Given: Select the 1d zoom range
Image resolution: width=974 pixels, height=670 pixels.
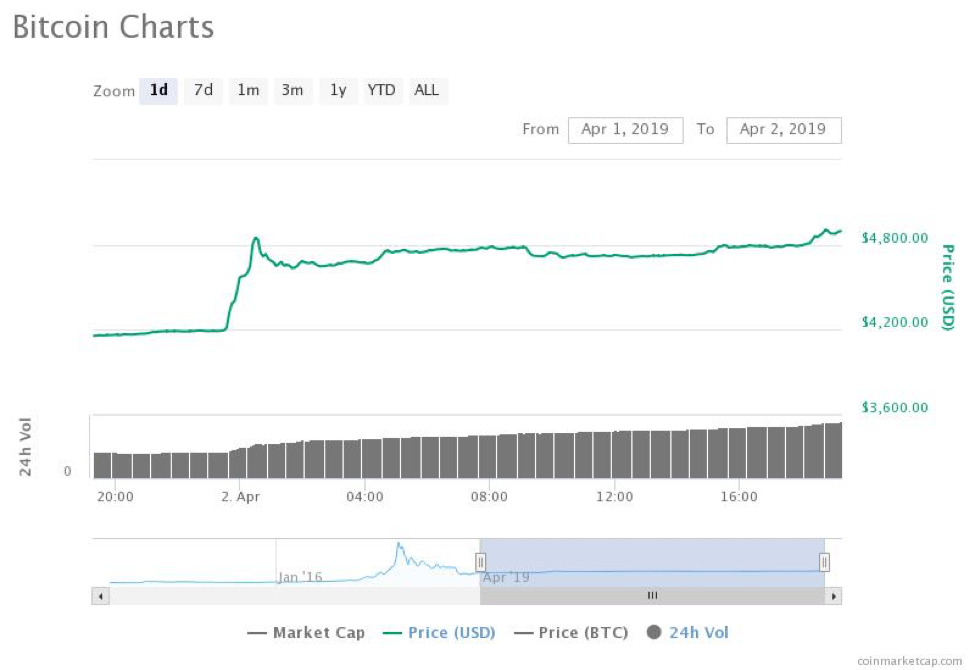Looking at the screenshot, I should 158,91.
